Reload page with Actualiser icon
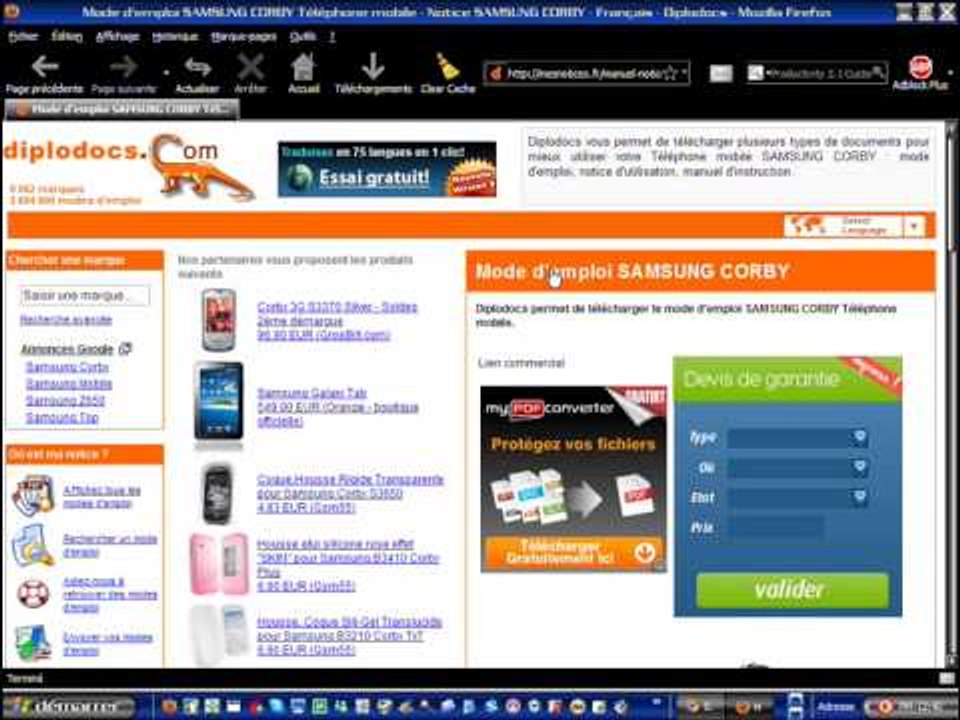The height and width of the screenshot is (720, 960). pos(197,67)
